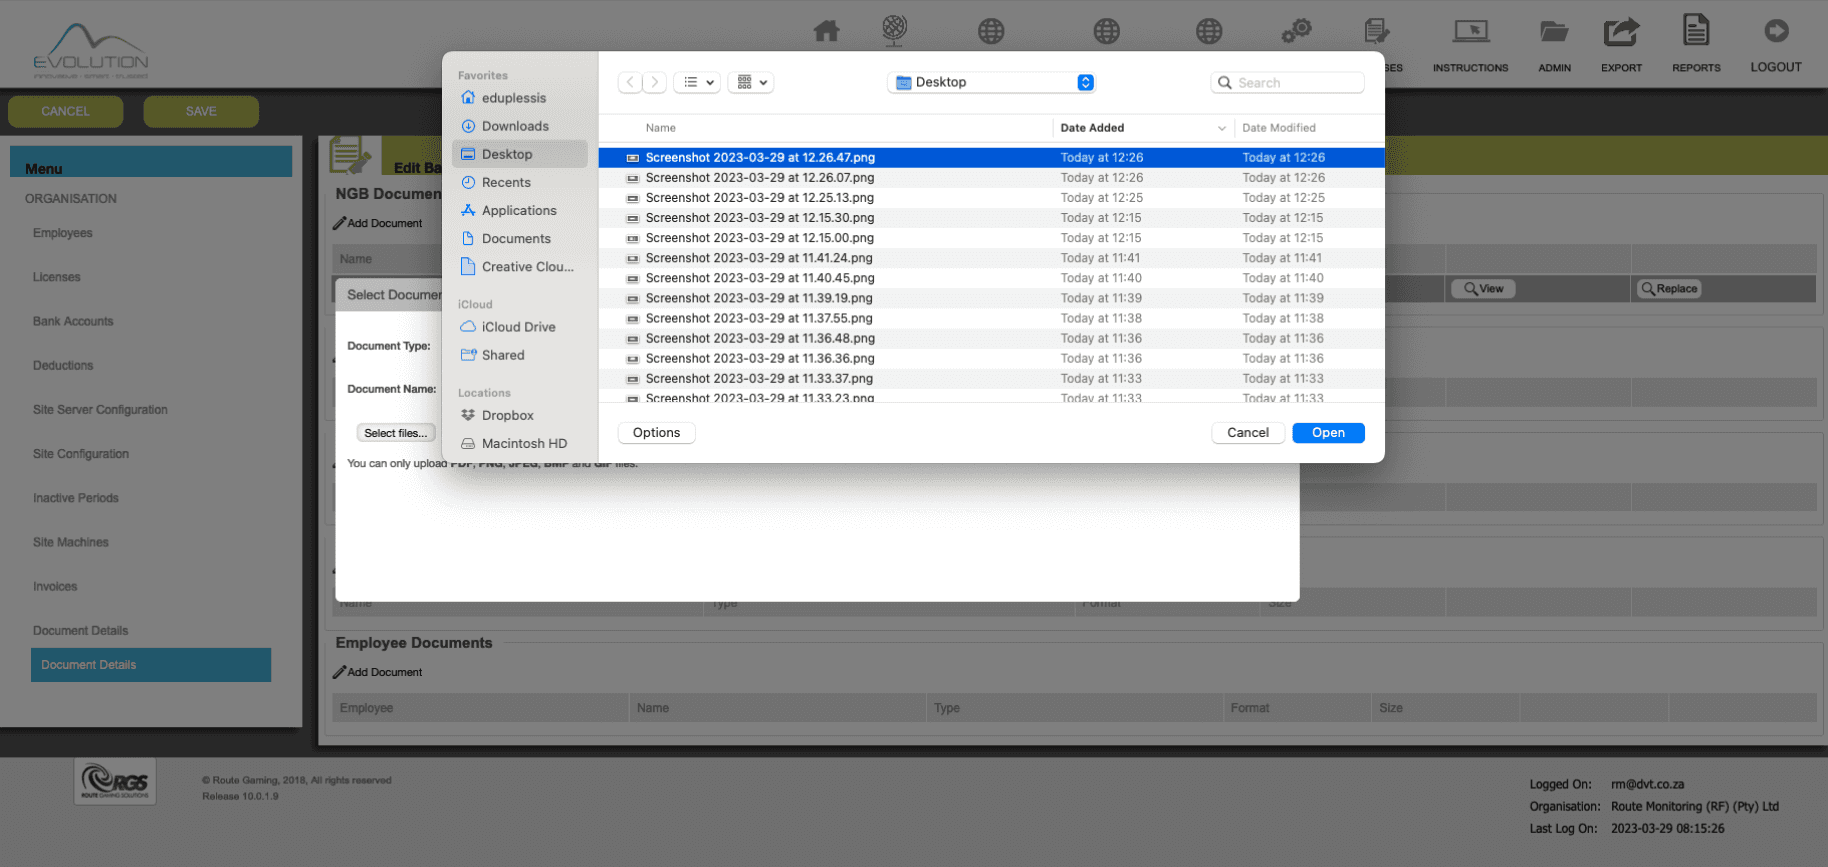Sort by the Name column header
The height and width of the screenshot is (867, 1828).
point(660,128)
